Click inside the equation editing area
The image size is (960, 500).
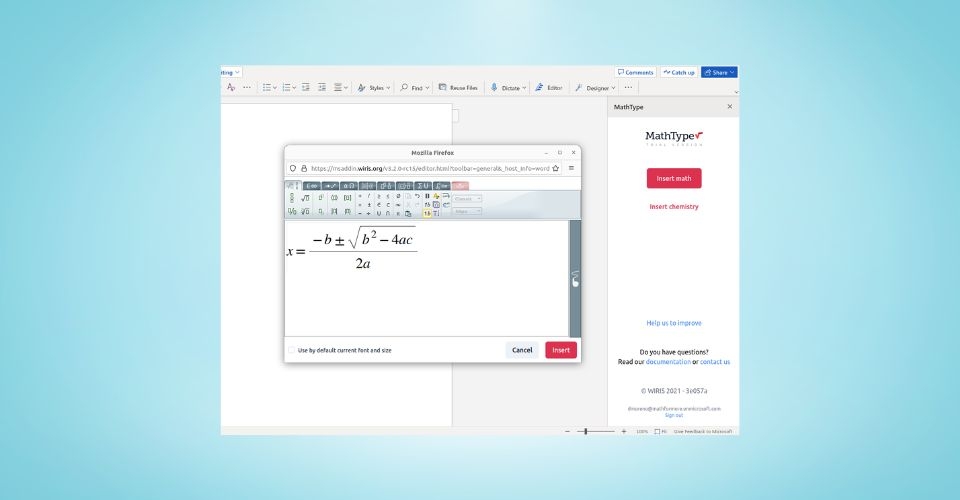tap(427, 278)
